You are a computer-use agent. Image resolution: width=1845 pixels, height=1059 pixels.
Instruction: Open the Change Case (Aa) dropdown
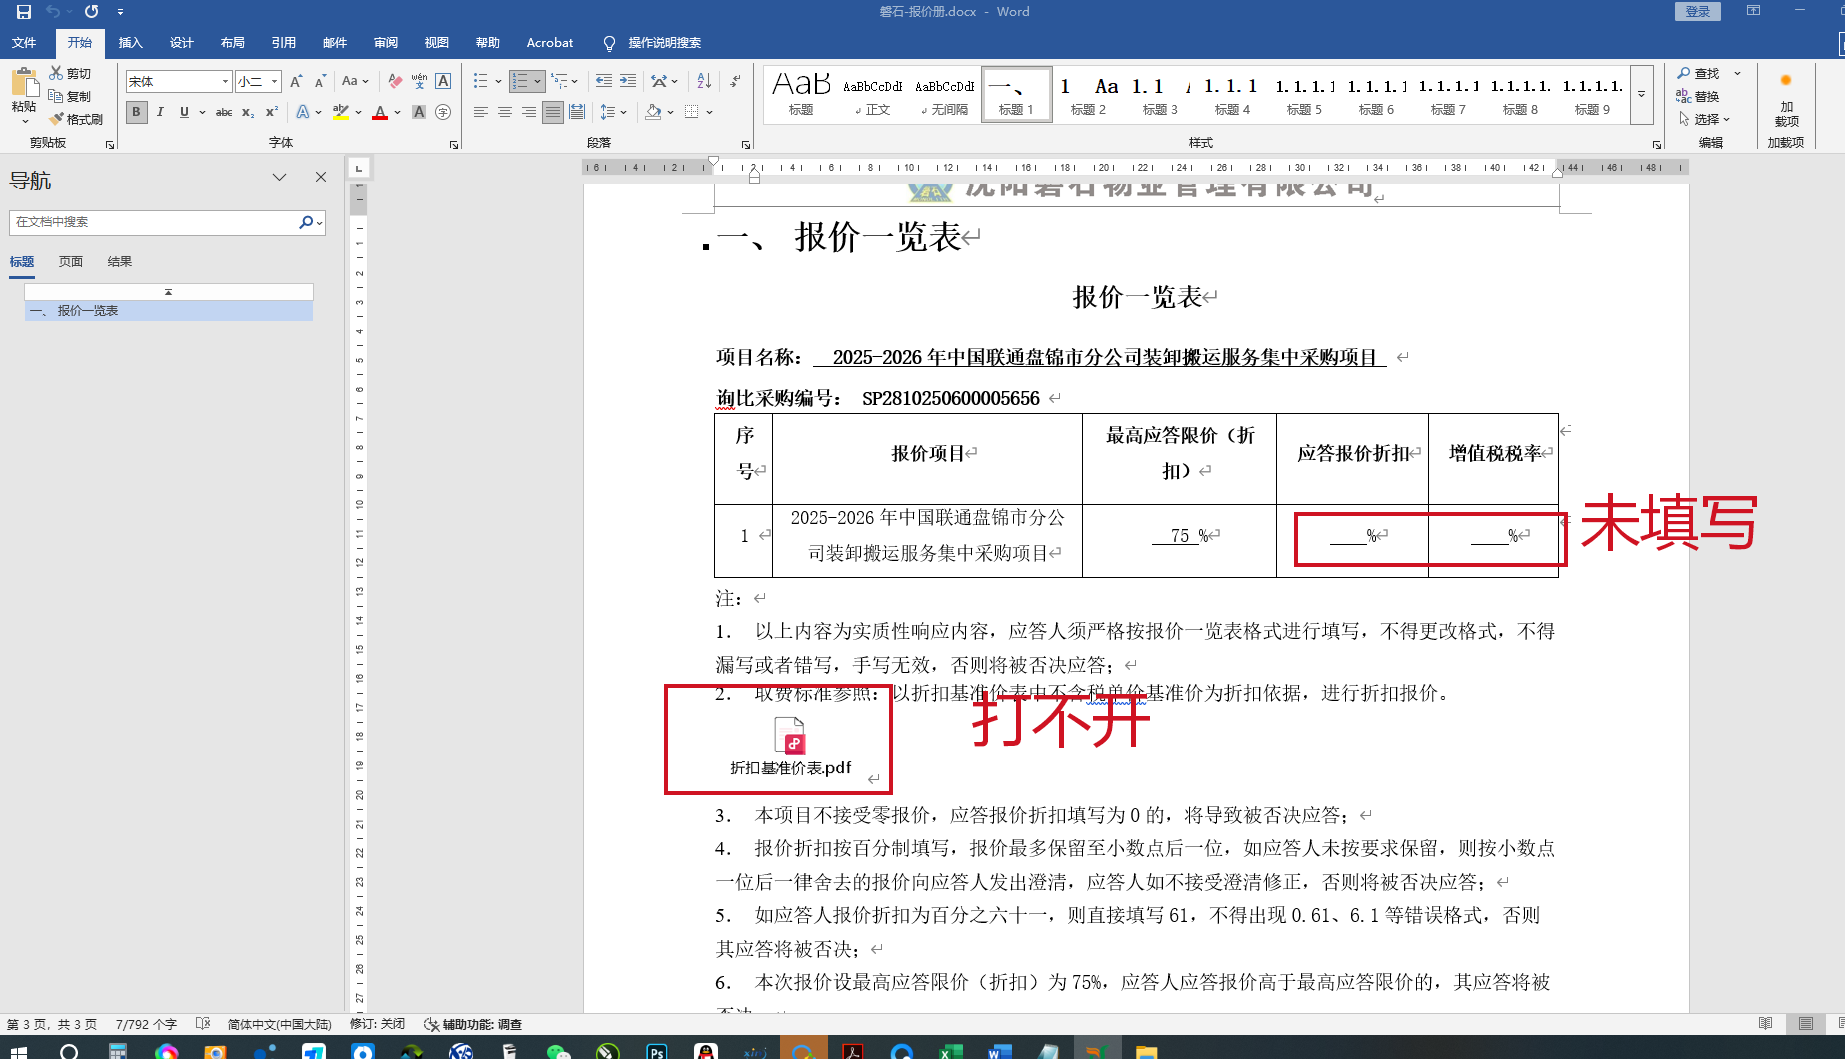[x=354, y=81]
